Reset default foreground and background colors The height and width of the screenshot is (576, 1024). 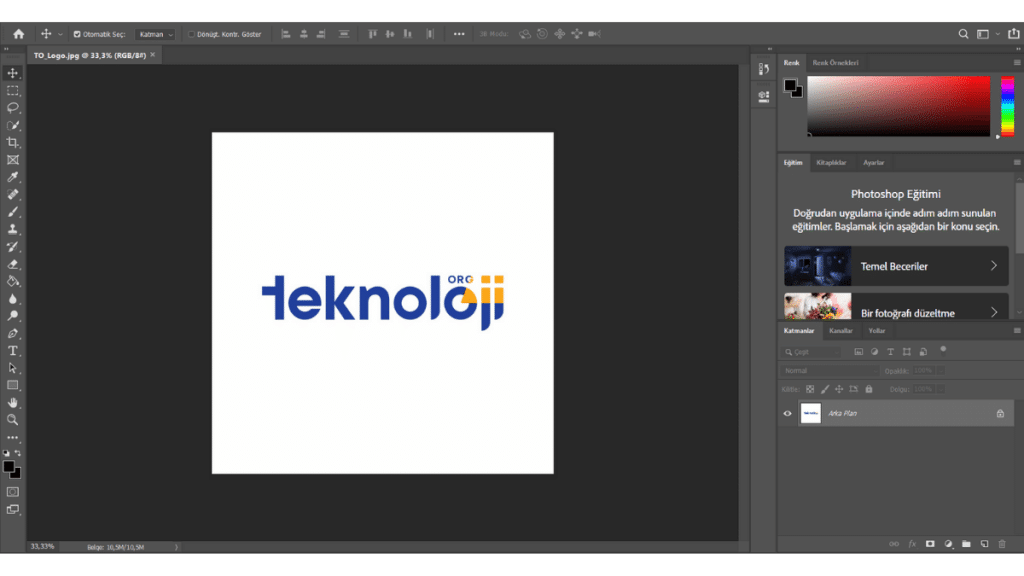point(7,453)
